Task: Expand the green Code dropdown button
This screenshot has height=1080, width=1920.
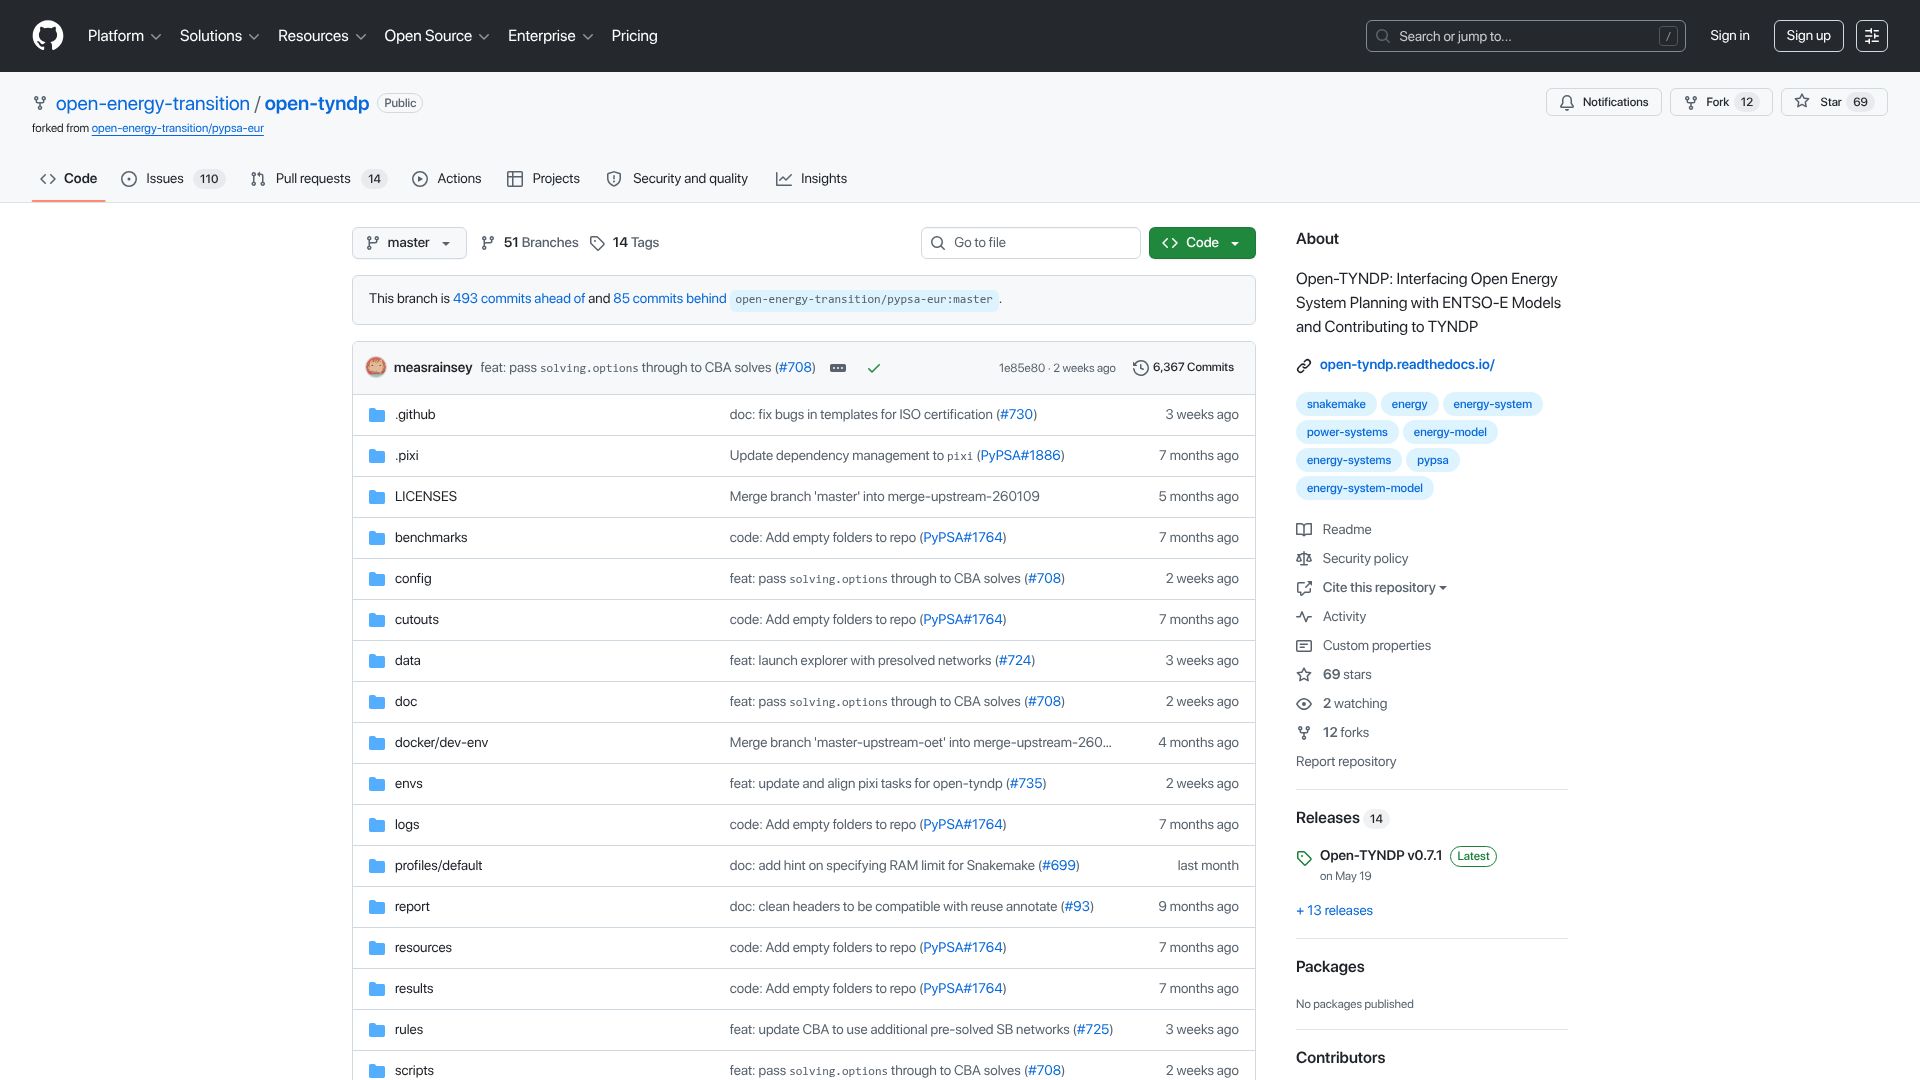Action: [1202, 243]
